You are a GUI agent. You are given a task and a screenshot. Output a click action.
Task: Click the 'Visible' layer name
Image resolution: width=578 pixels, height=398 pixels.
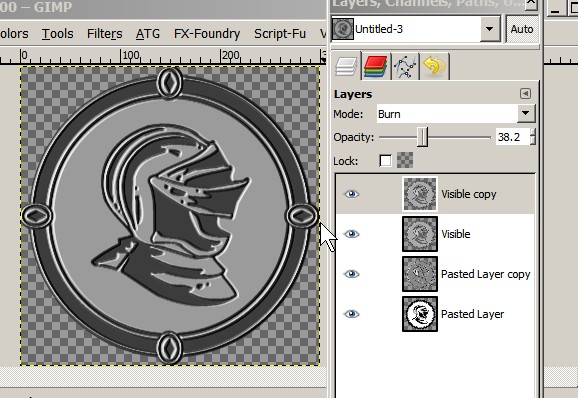456,234
